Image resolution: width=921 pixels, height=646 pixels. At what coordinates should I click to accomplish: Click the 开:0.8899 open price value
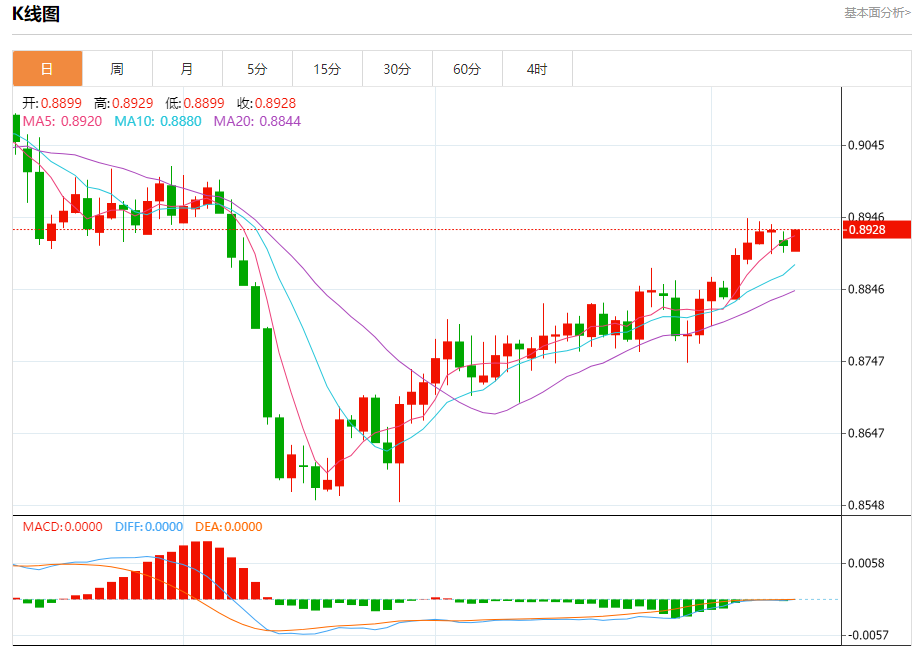point(52,103)
